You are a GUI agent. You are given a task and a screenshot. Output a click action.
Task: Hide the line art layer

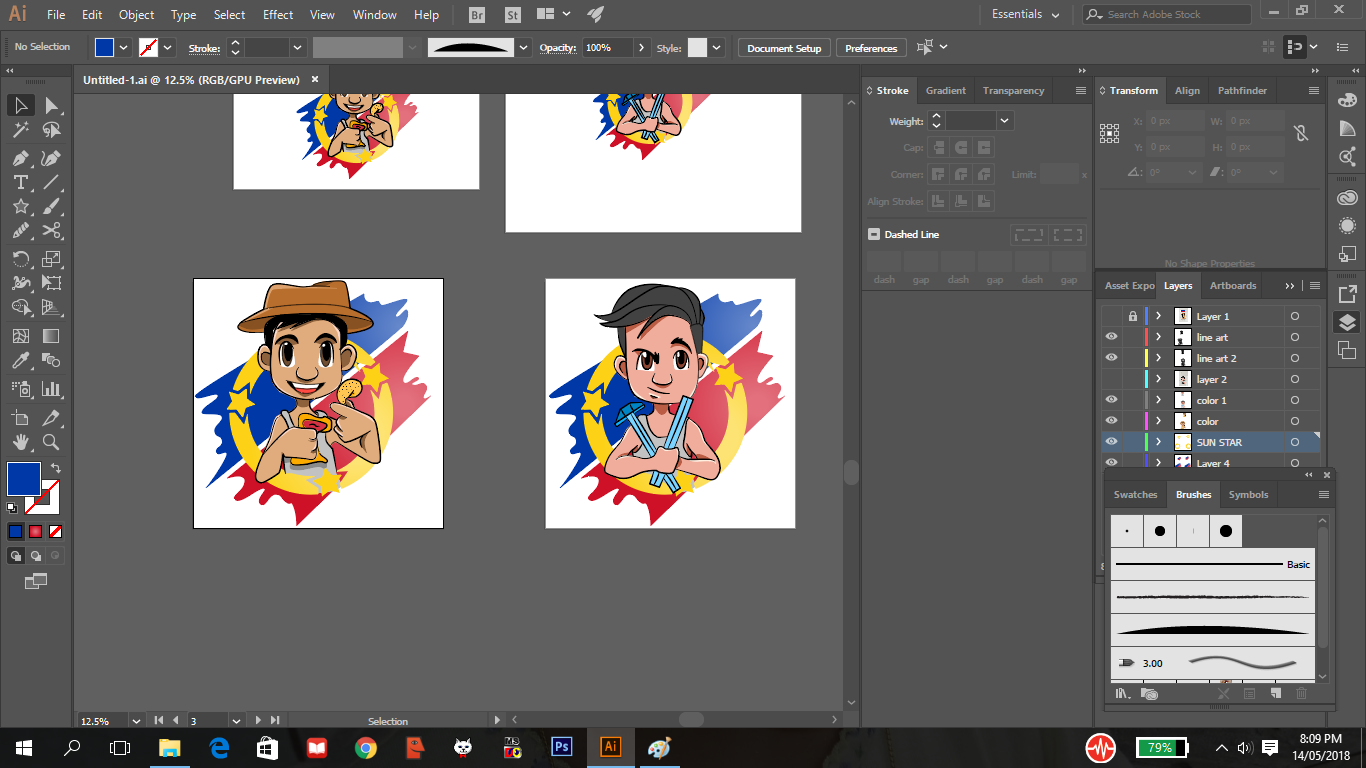coord(1111,337)
